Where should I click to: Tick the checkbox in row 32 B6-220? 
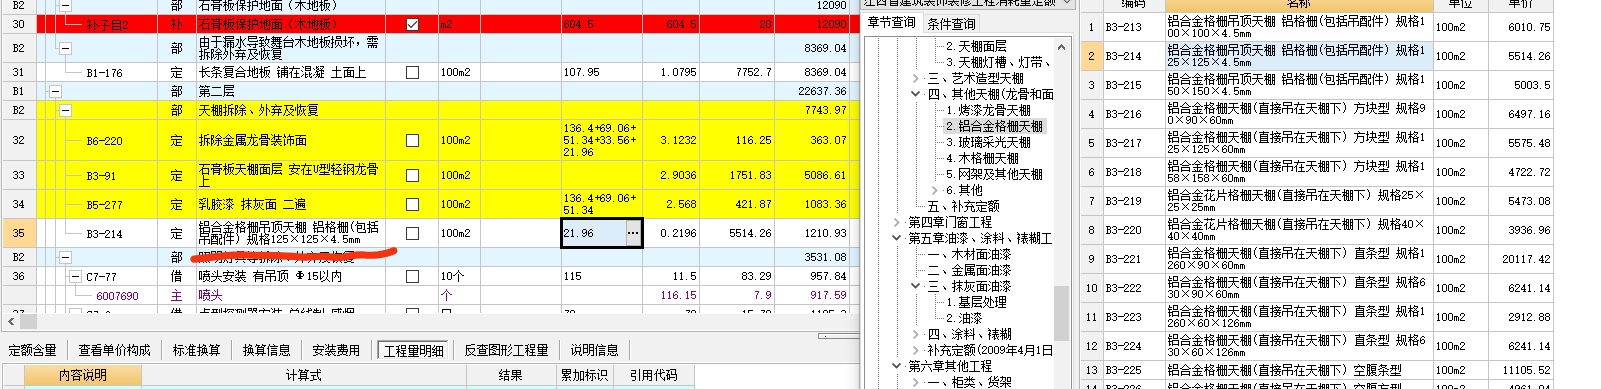coord(412,141)
